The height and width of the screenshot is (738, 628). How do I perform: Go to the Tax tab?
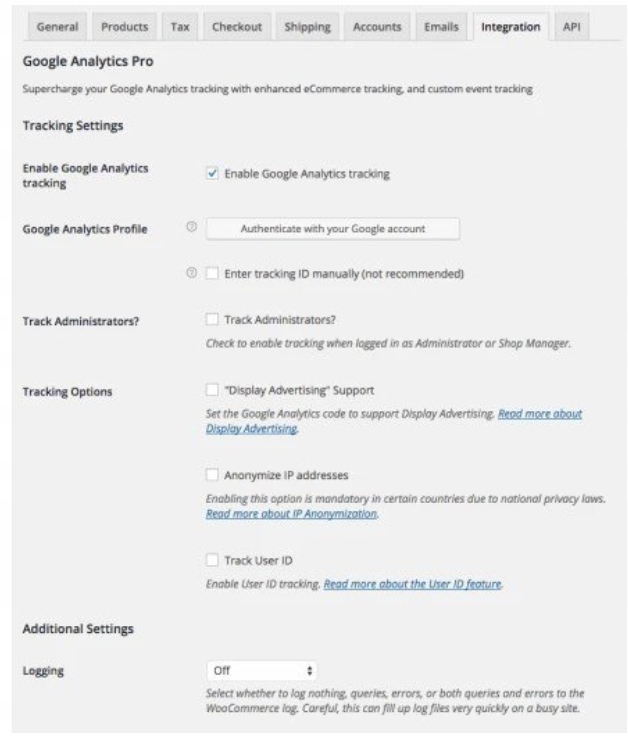click(180, 27)
